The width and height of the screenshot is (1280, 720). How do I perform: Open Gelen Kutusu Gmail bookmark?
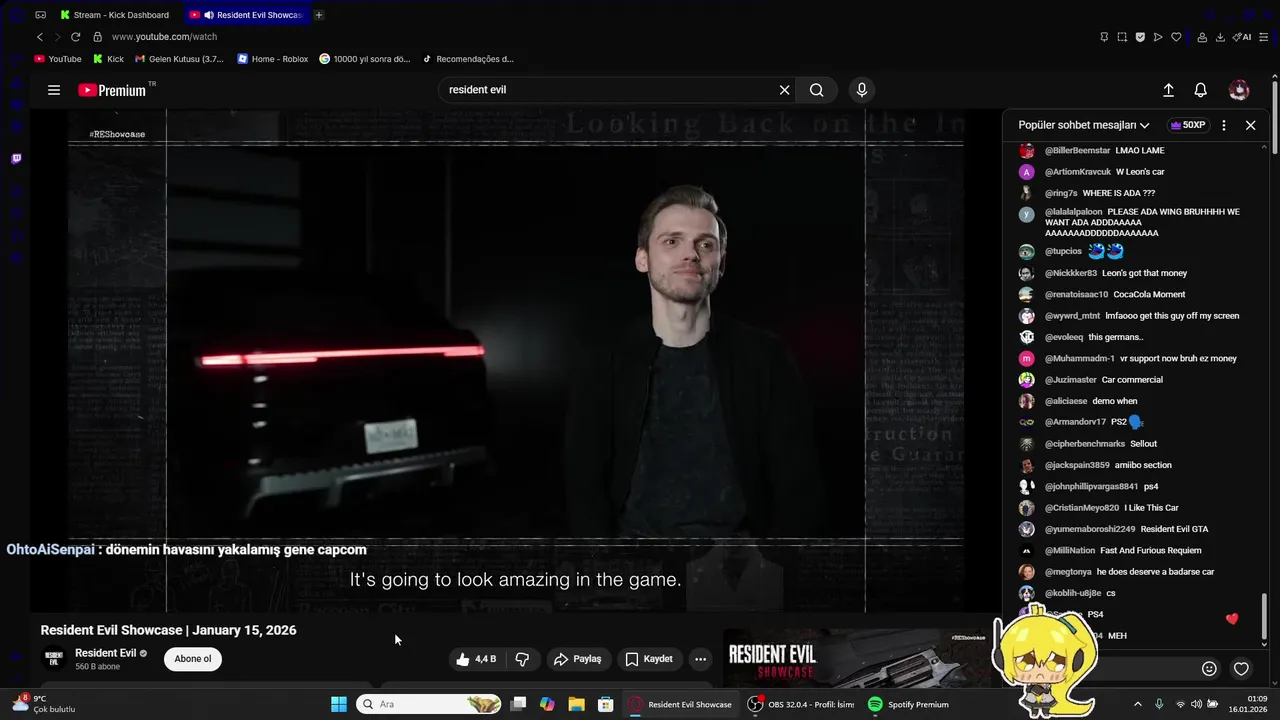(x=180, y=59)
